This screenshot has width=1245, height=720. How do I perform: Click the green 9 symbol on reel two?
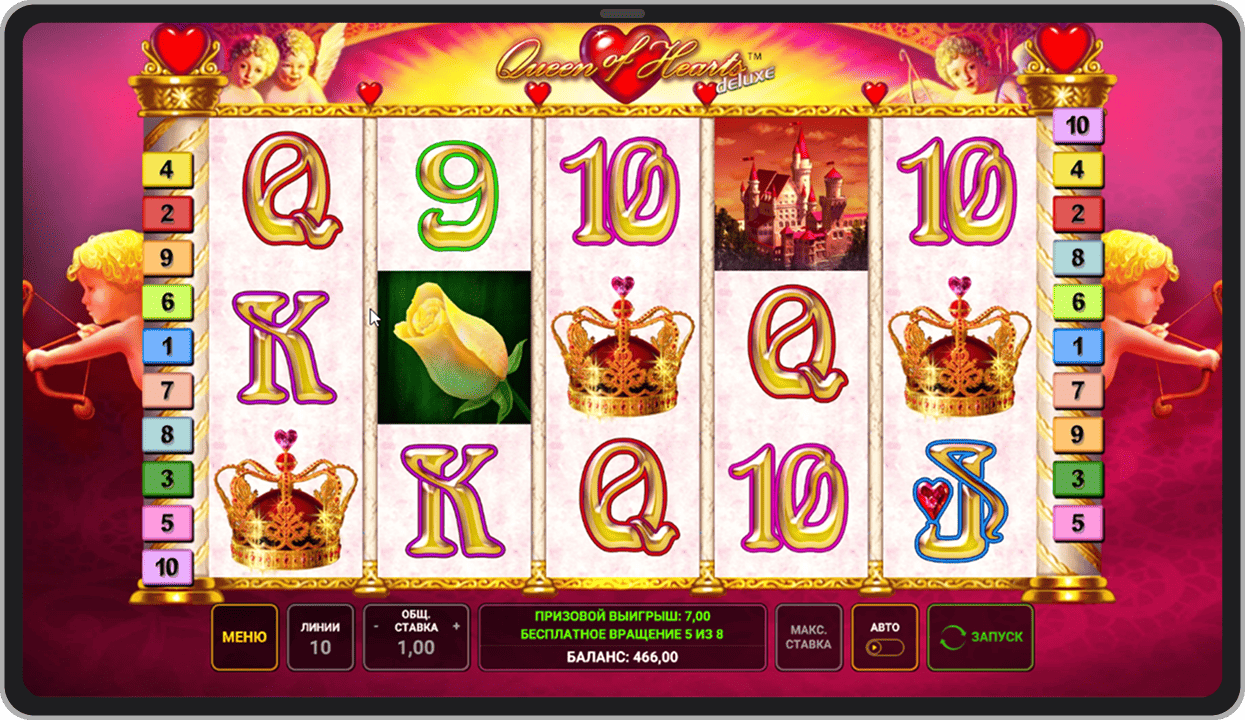pos(455,195)
